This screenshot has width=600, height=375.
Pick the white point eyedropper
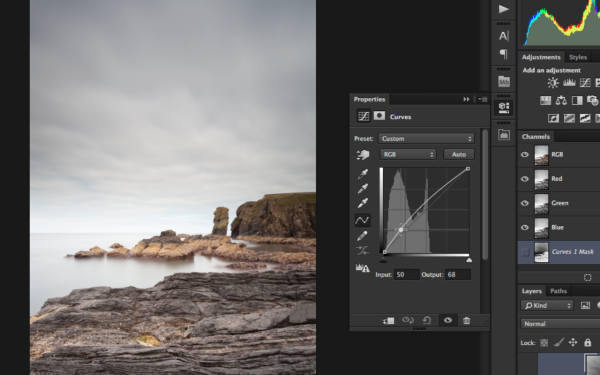pos(363,203)
